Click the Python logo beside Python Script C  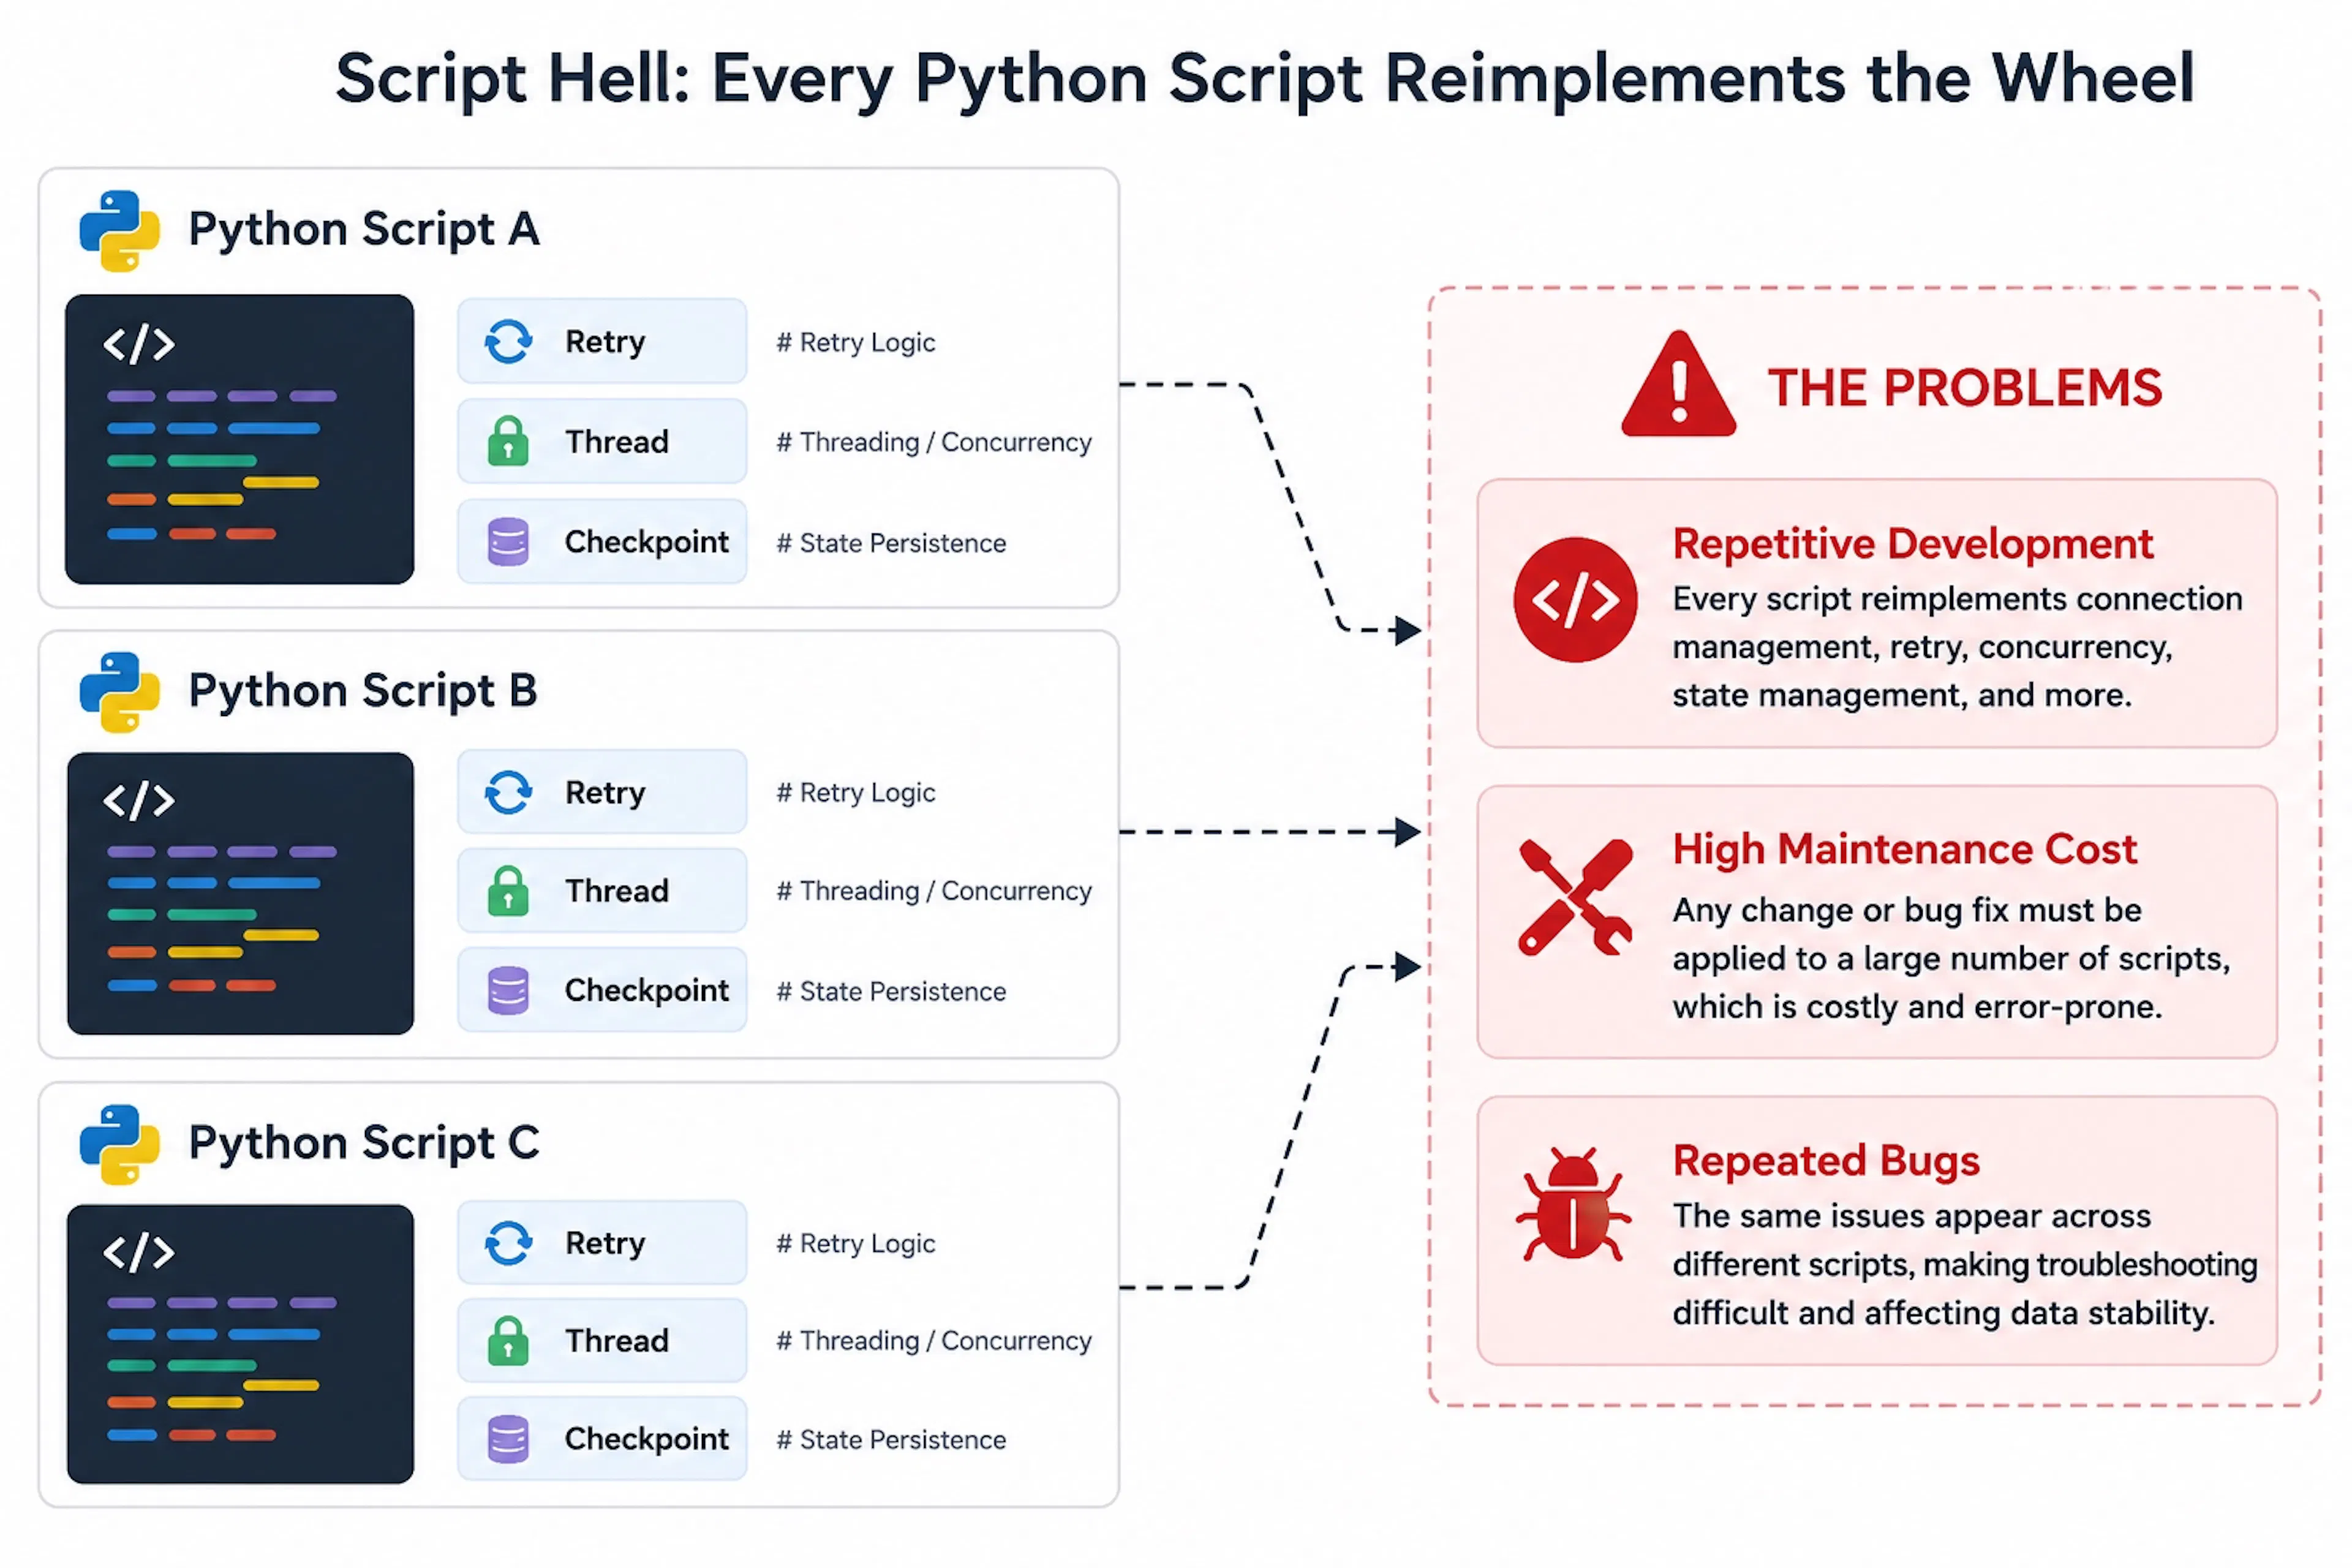[120, 1145]
